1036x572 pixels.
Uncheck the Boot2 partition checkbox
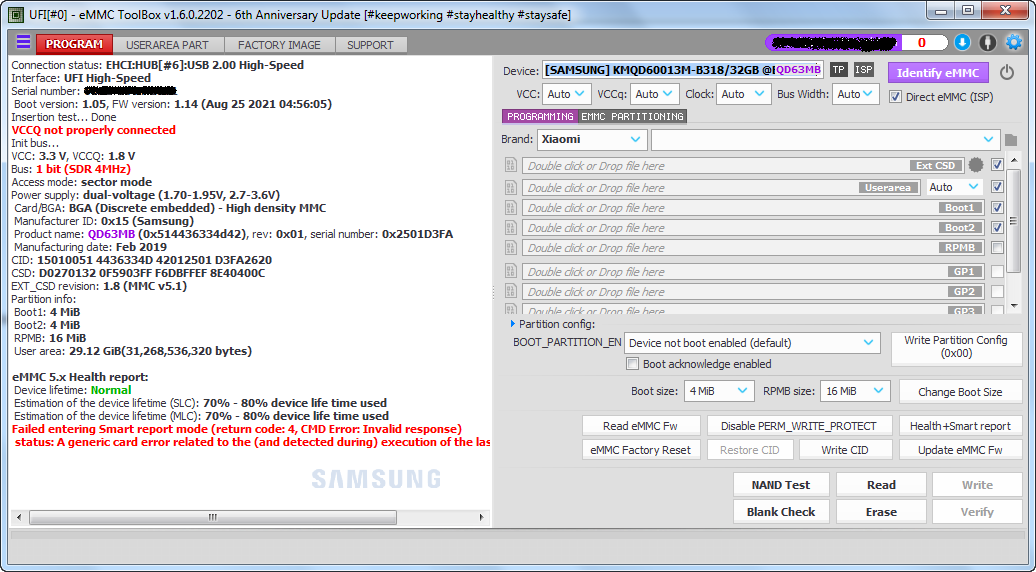(x=997, y=228)
